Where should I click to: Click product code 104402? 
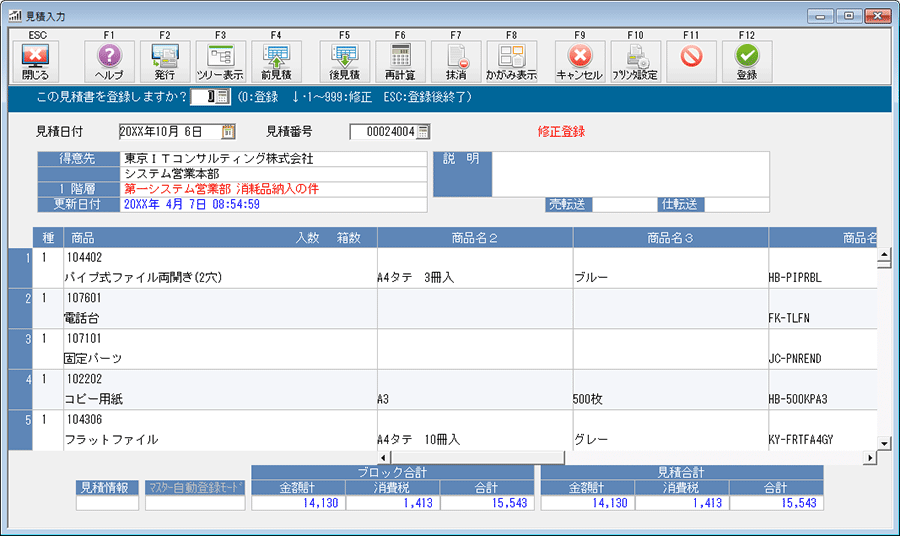(x=84, y=258)
